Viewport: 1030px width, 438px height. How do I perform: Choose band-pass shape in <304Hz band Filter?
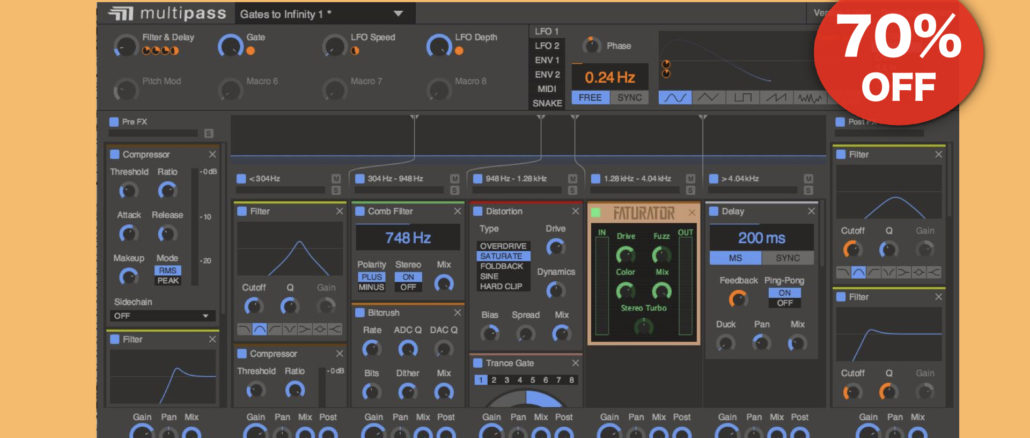pos(259,329)
